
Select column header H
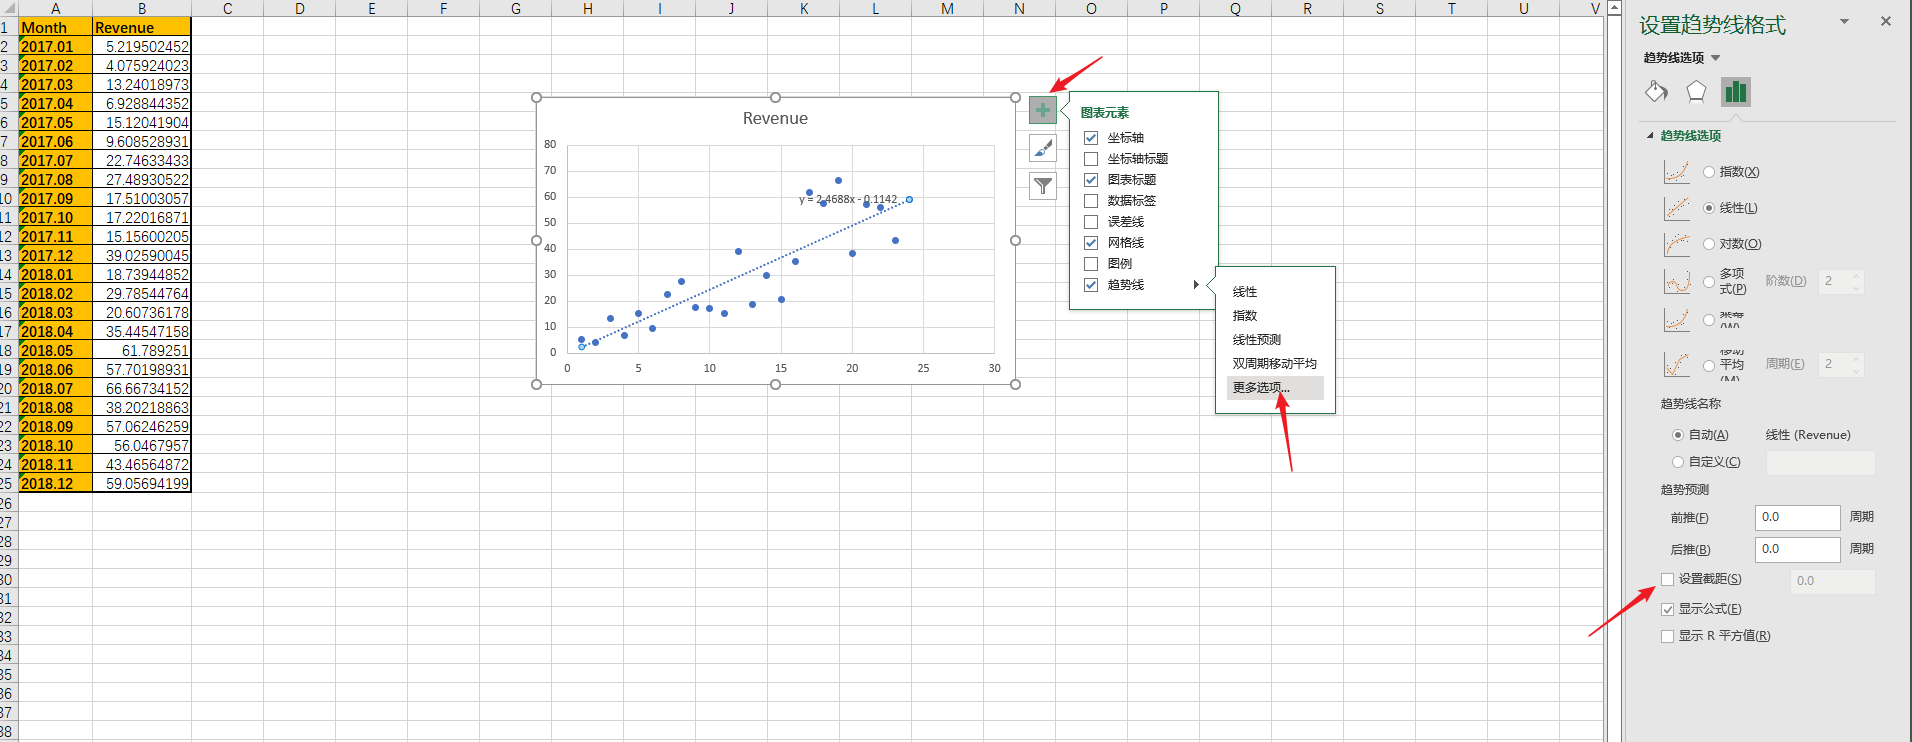point(588,8)
